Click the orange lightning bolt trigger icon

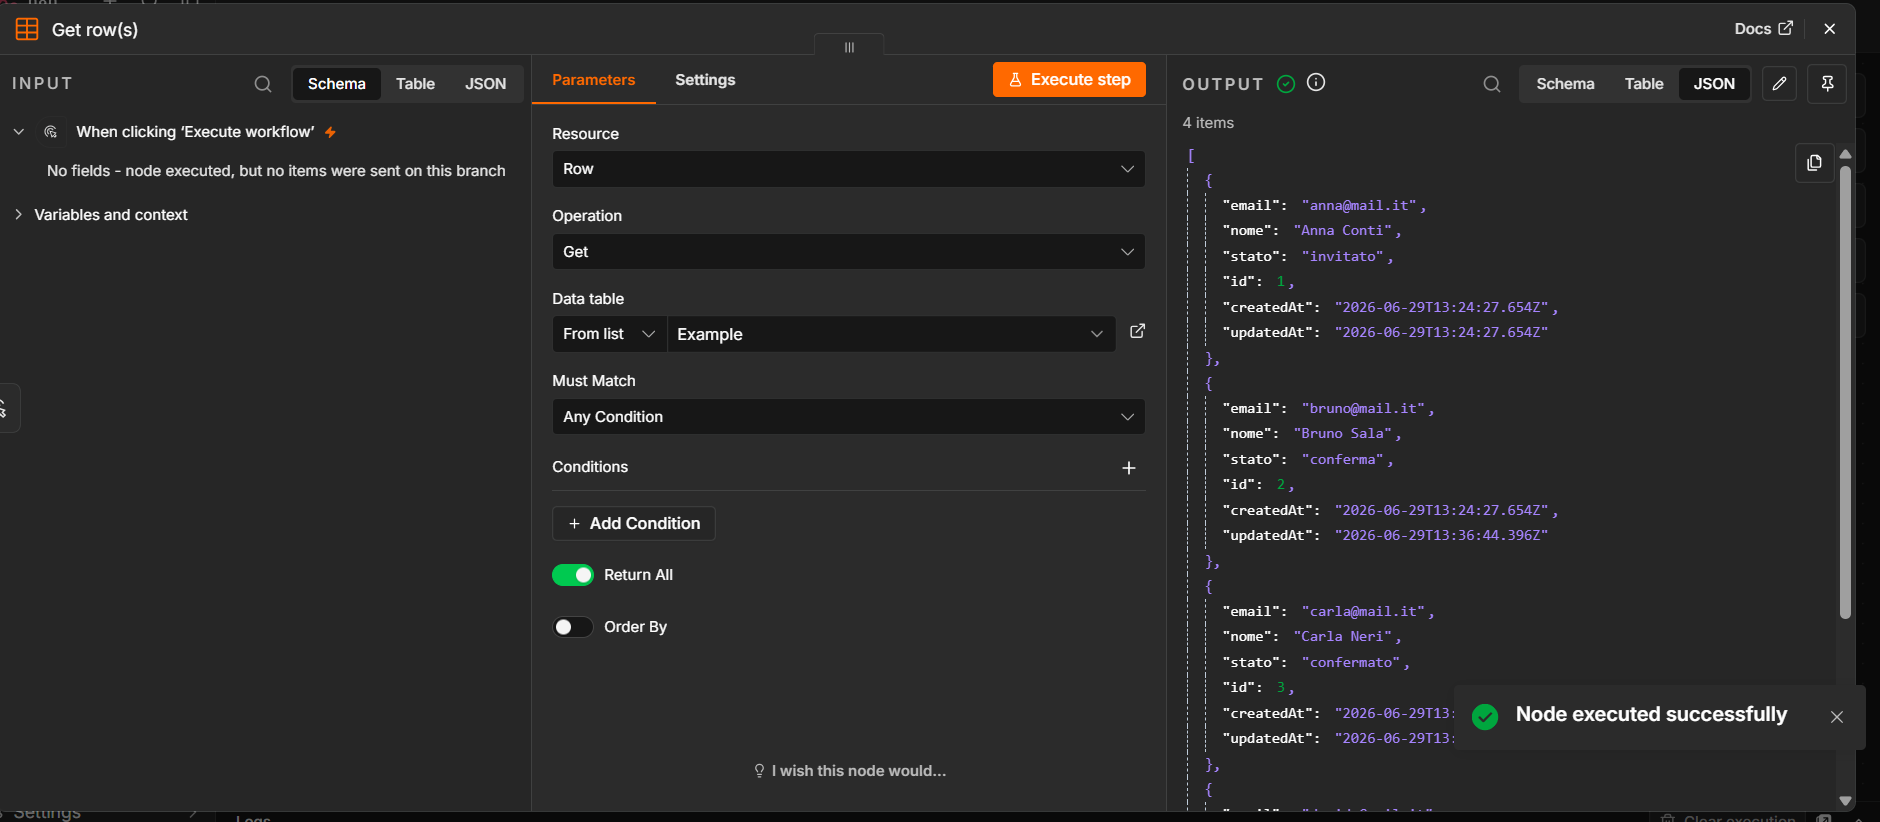pos(330,132)
